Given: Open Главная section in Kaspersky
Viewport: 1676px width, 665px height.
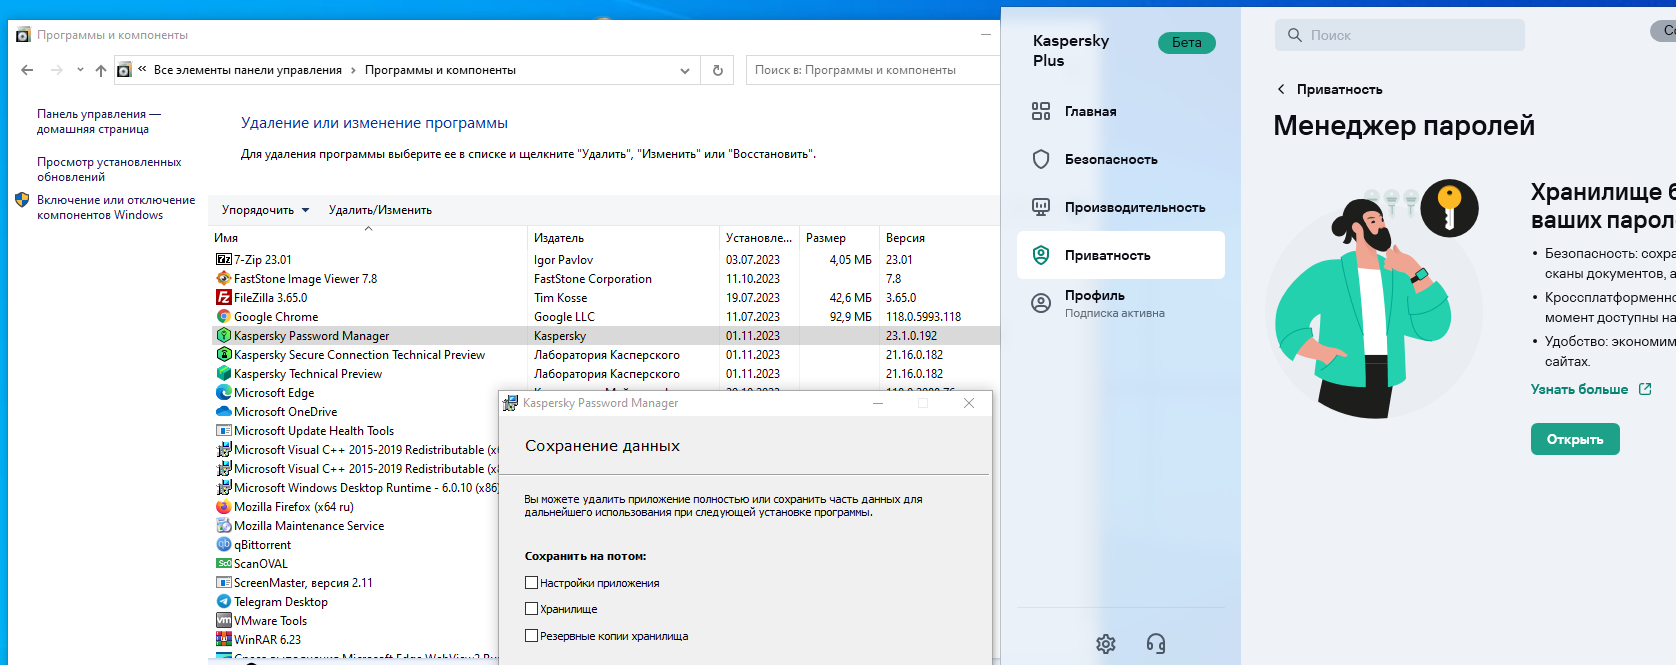Looking at the screenshot, I should click(1121, 111).
